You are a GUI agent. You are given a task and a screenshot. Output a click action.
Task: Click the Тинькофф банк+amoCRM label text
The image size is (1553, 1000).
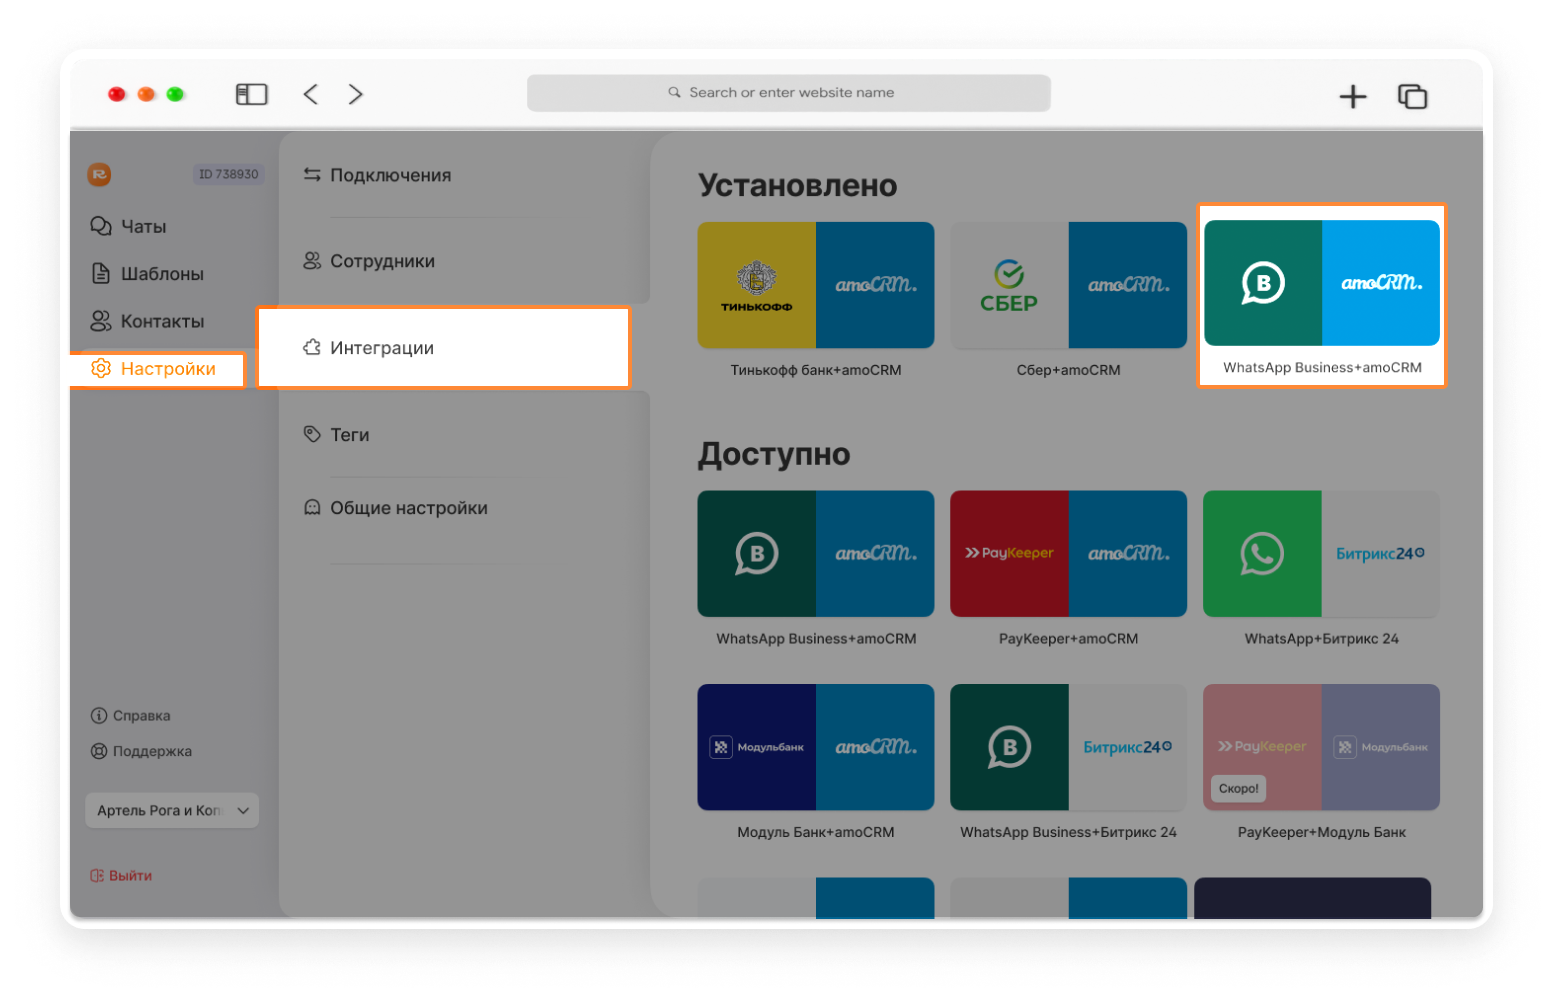click(x=816, y=370)
